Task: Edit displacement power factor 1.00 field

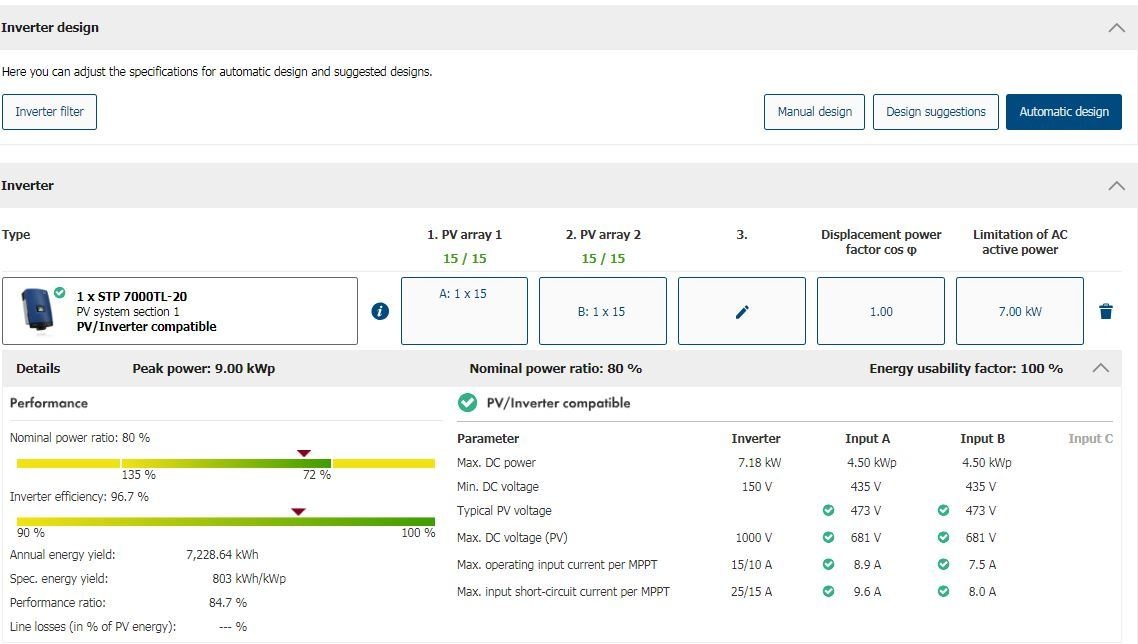Action: click(880, 311)
